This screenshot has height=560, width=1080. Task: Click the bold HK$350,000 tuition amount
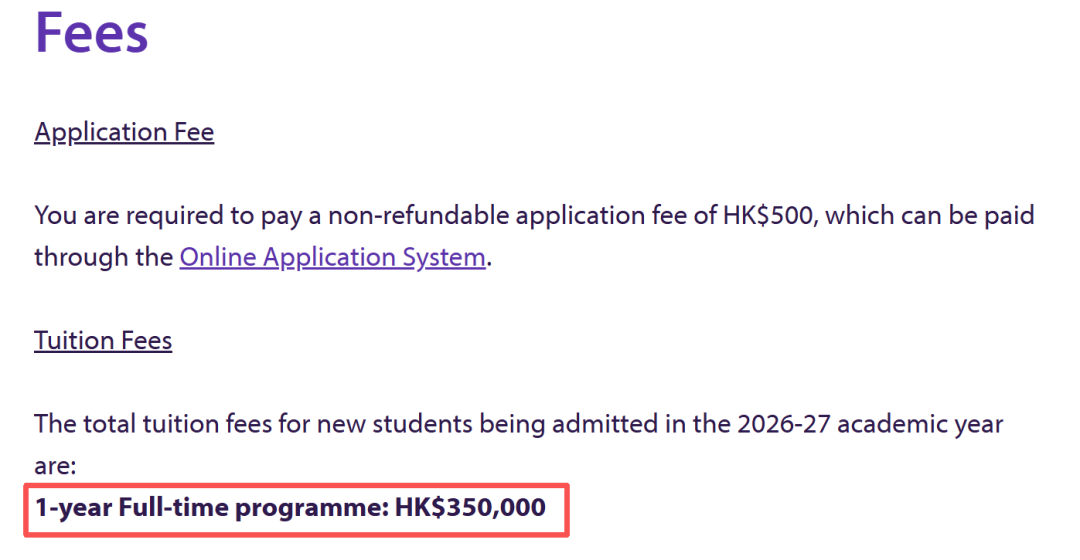click(470, 508)
